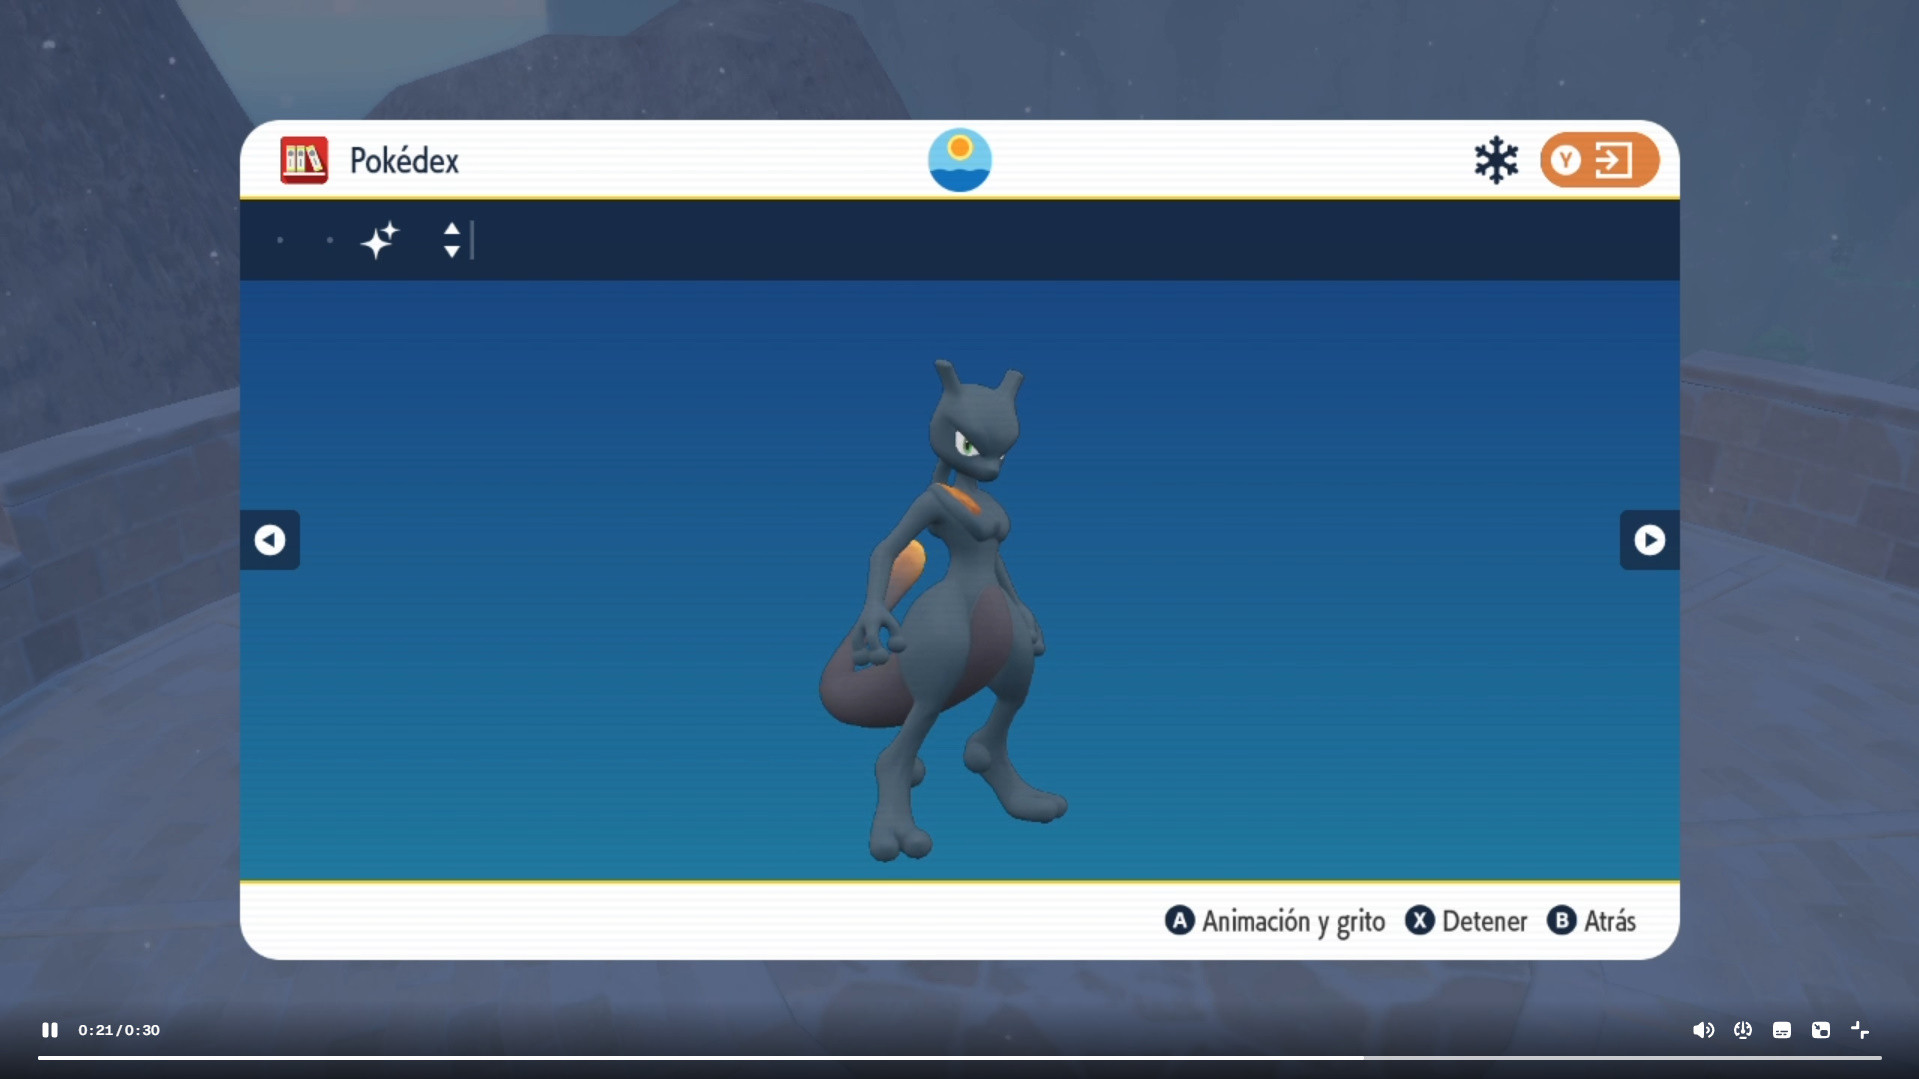The width and height of the screenshot is (1919, 1079).
Task: Click the red Pokédex book icon
Action: tap(303, 160)
